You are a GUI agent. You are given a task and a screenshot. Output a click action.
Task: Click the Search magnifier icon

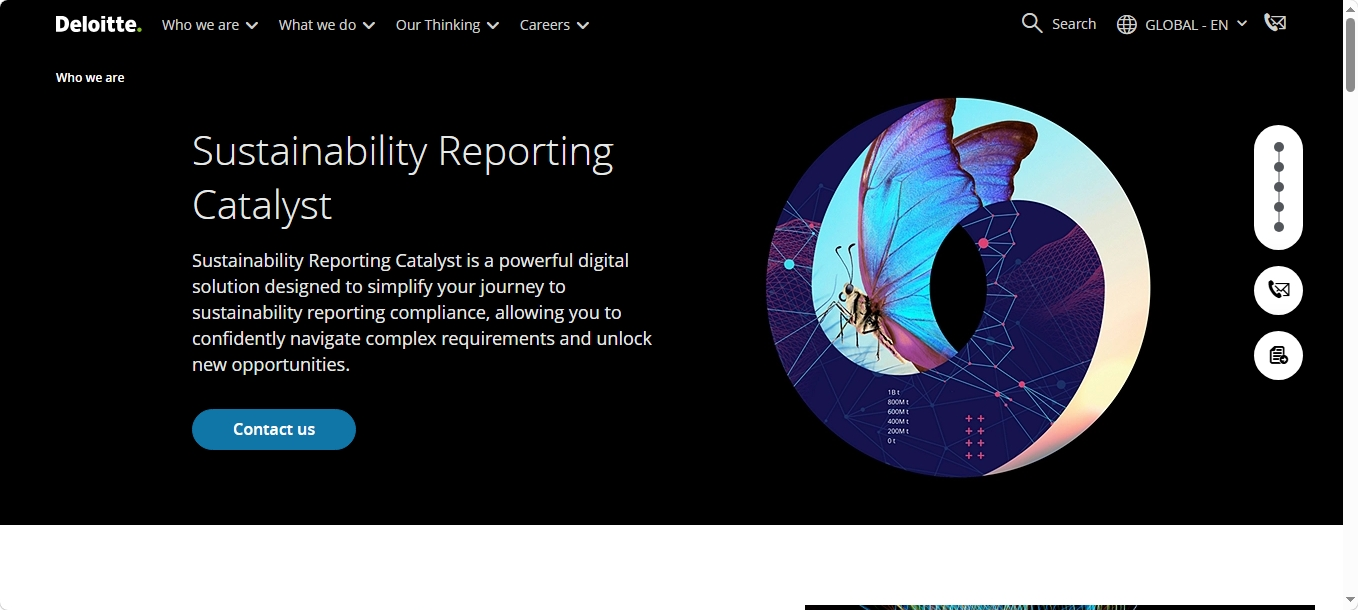1032,23
